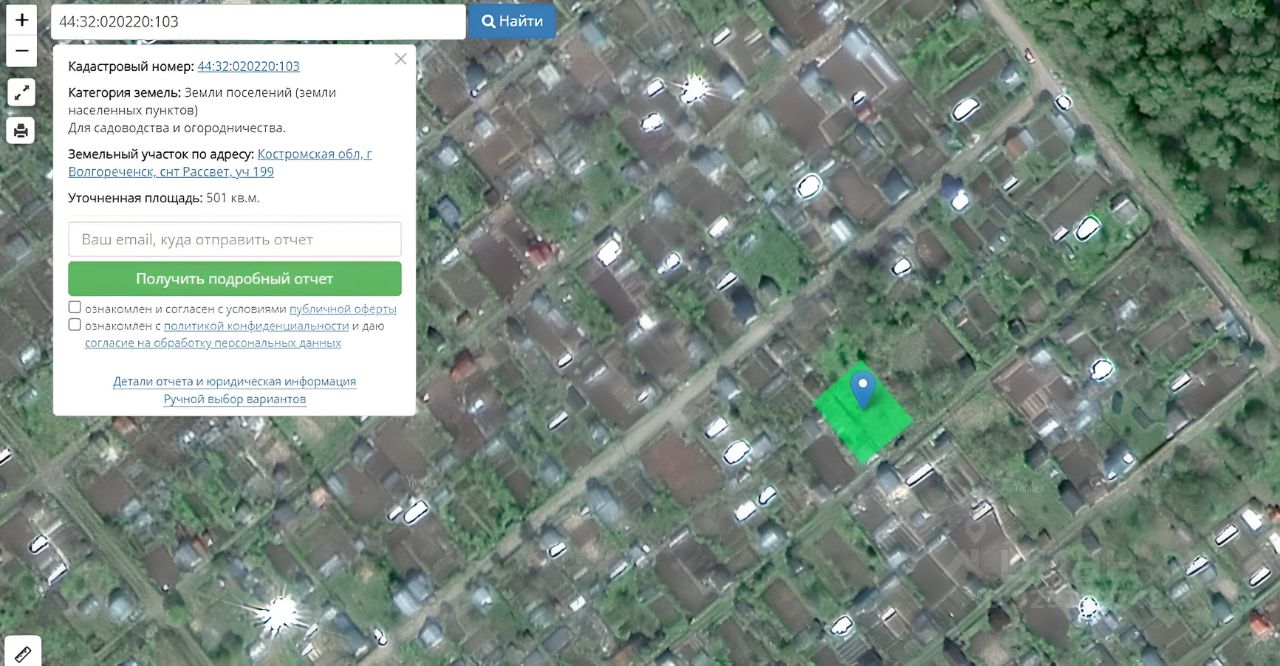Open the parcel address link
Image resolution: width=1280 pixels, height=666 pixels.
pyautogui.click(x=220, y=163)
